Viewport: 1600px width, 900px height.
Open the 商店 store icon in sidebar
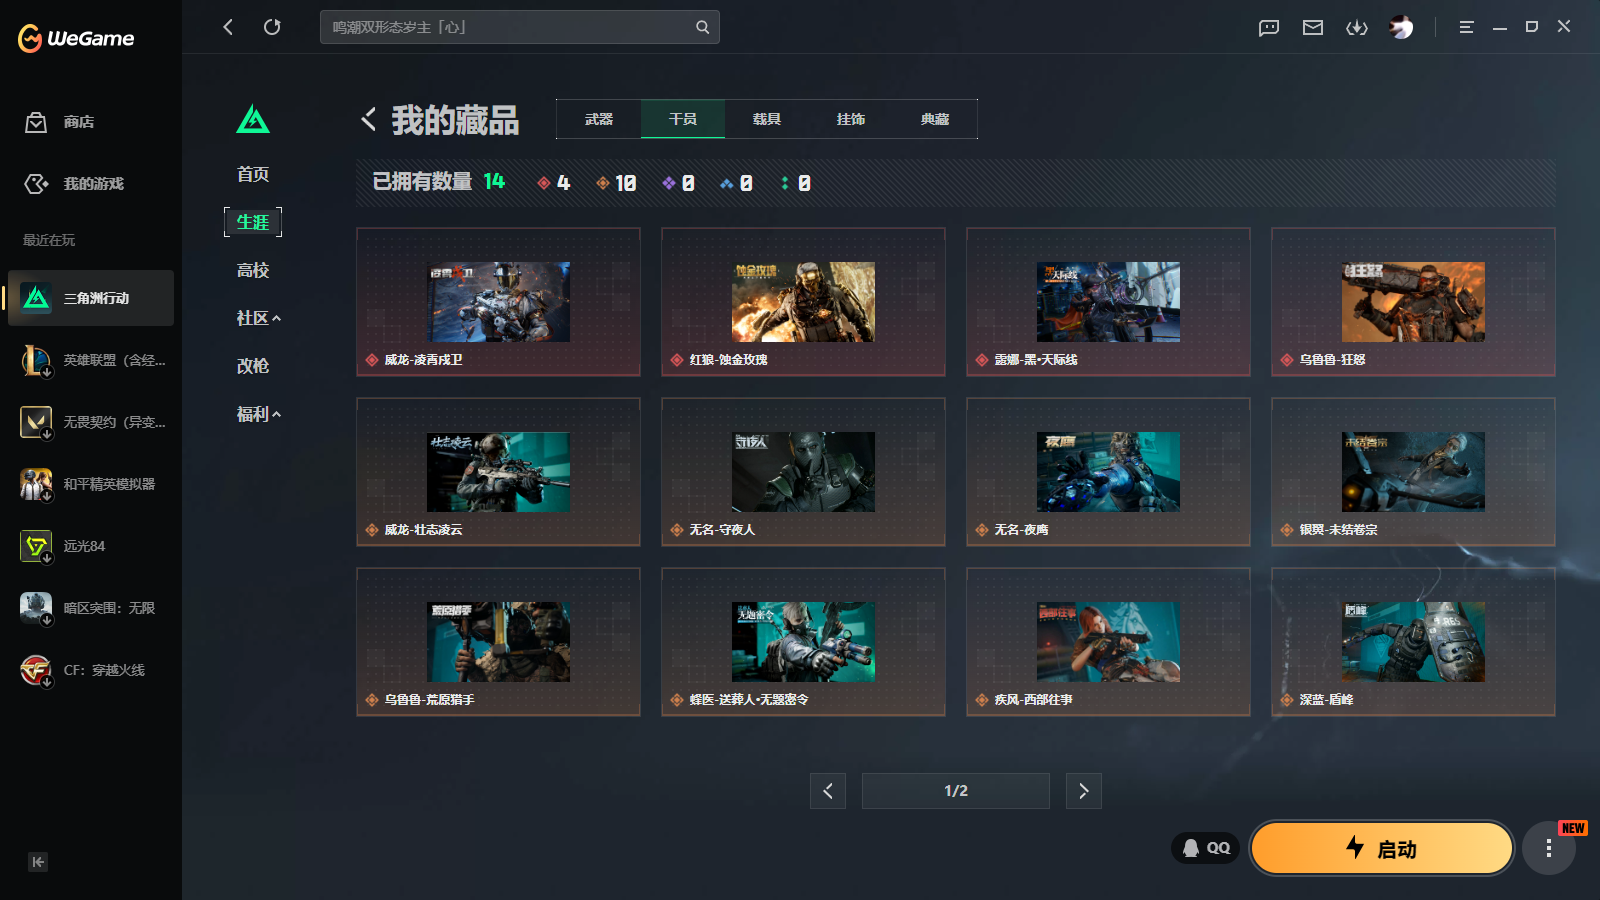36,122
